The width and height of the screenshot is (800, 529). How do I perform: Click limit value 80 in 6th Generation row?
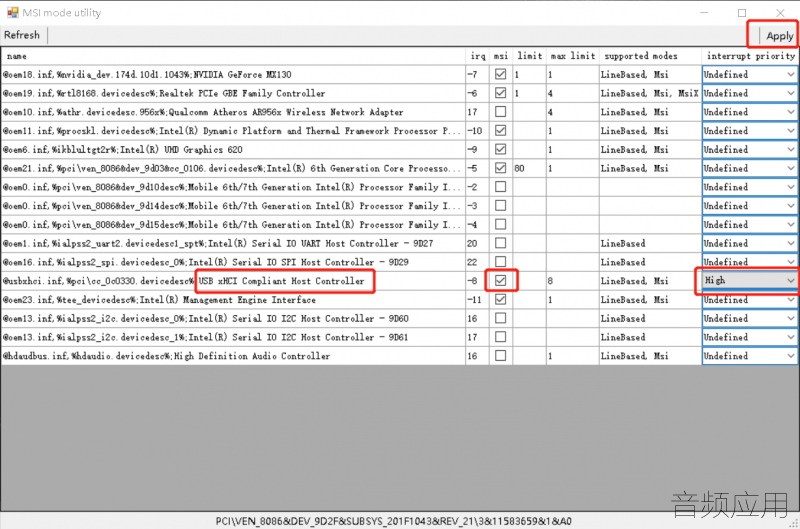tap(530, 168)
